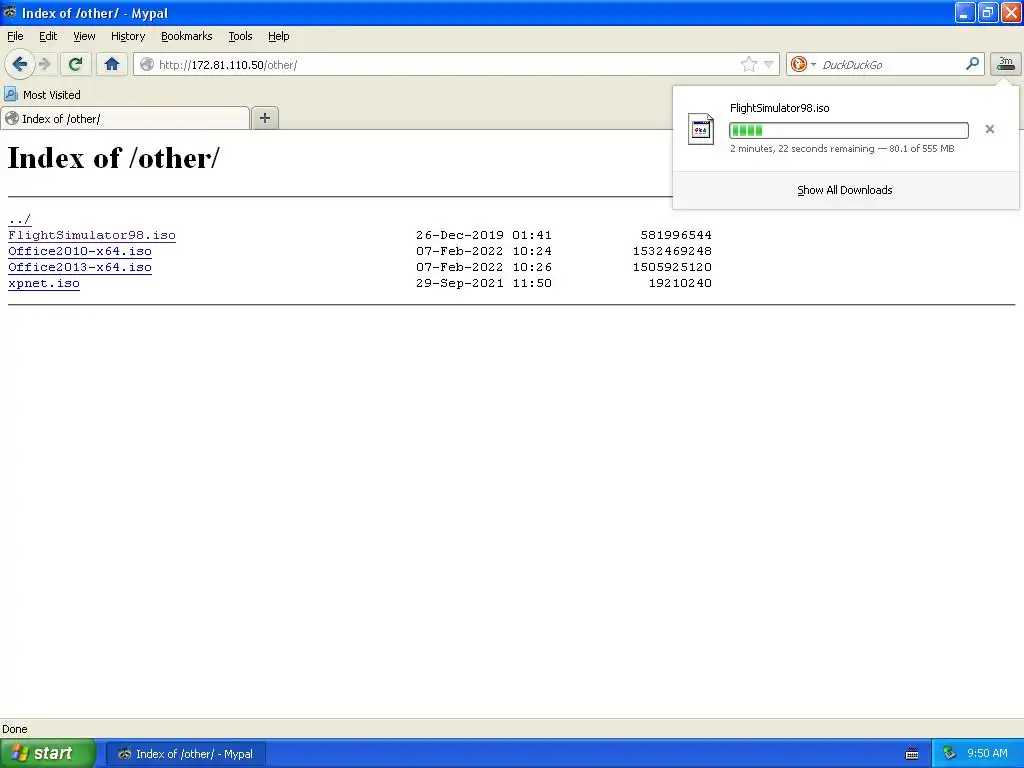1024x768 pixels.
Task: Click the date 29-Sep-2021 11:50
Action: (484, 283)
